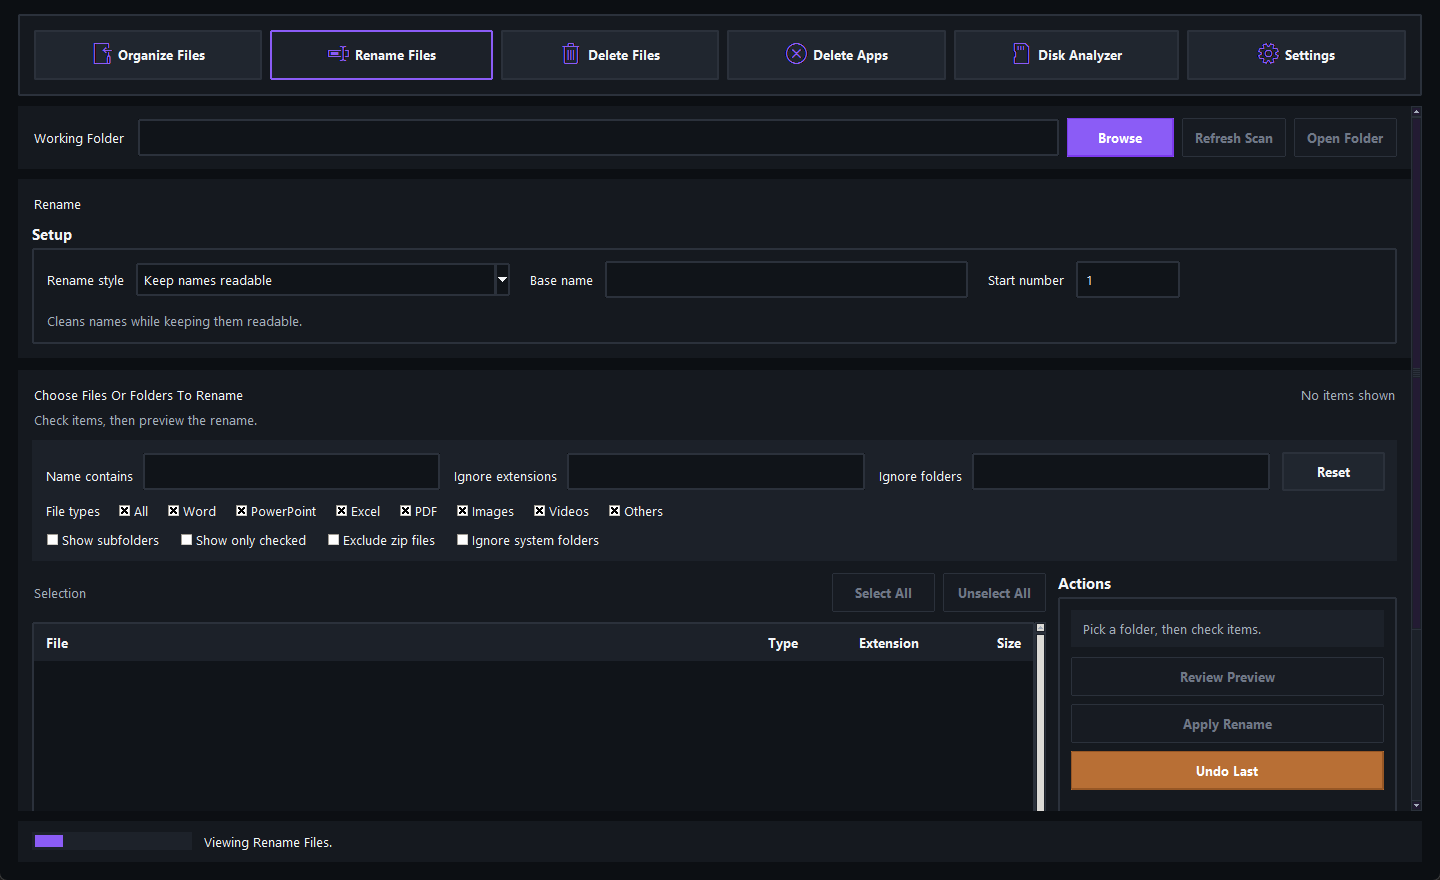Click the Unselect All button
The width and height of the screenshot is (1440, 880).
tap(994, 593)
